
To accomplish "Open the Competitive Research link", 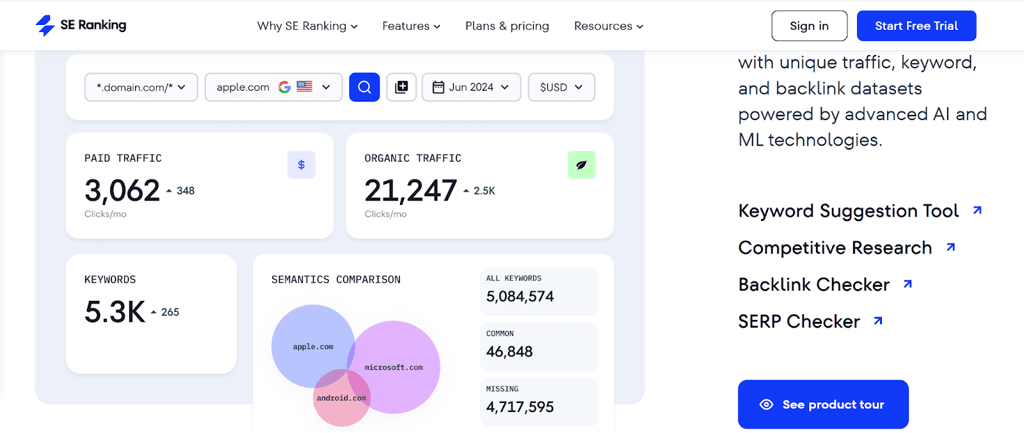I will pyautogui.click(x=835, y=248).
